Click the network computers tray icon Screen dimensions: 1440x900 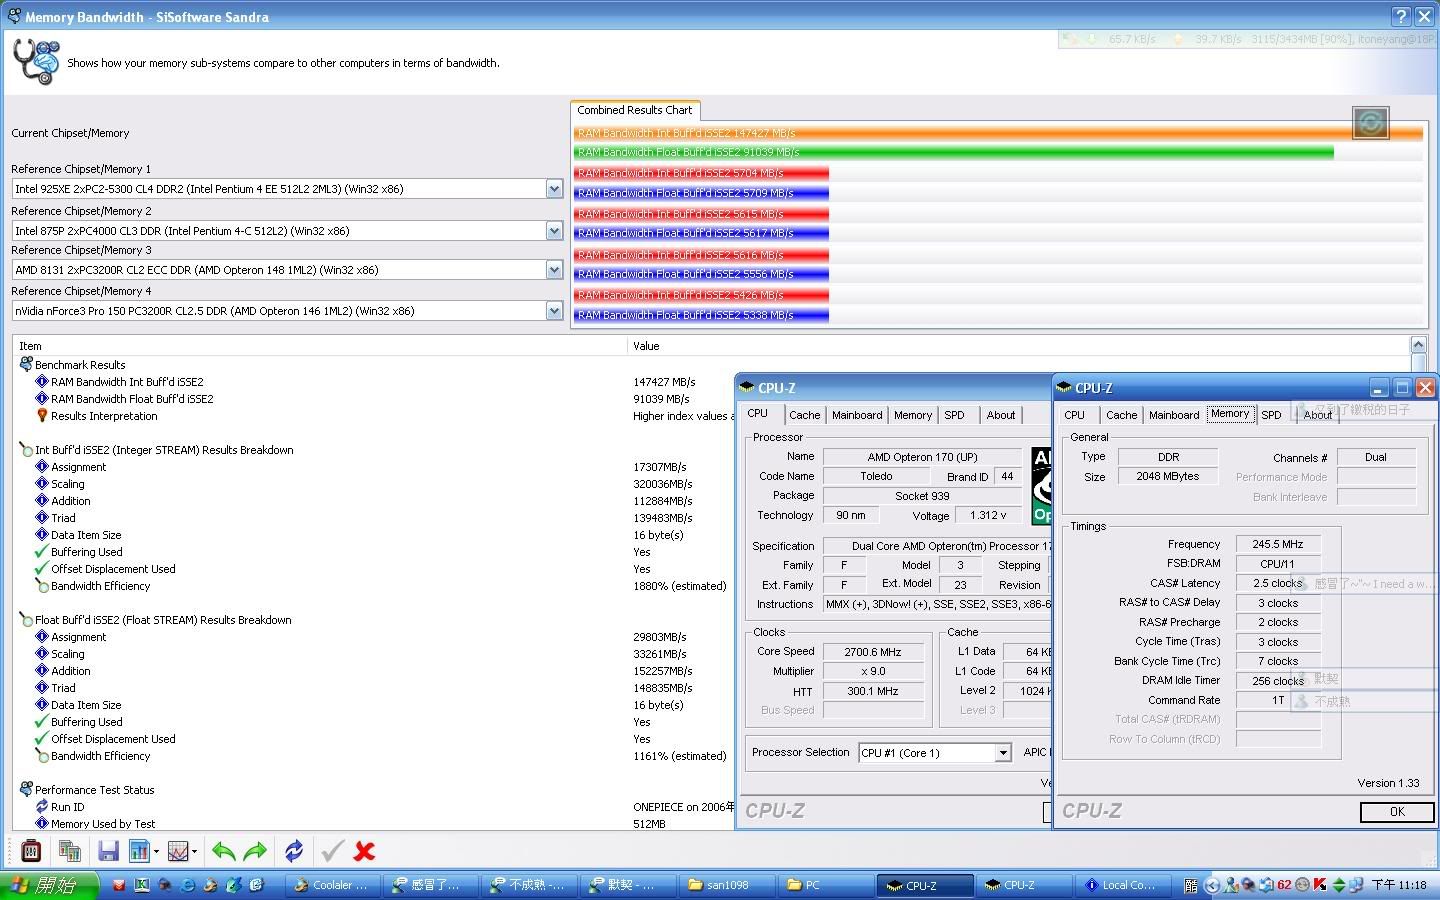pyautogui.click(x=1356, y=885)
